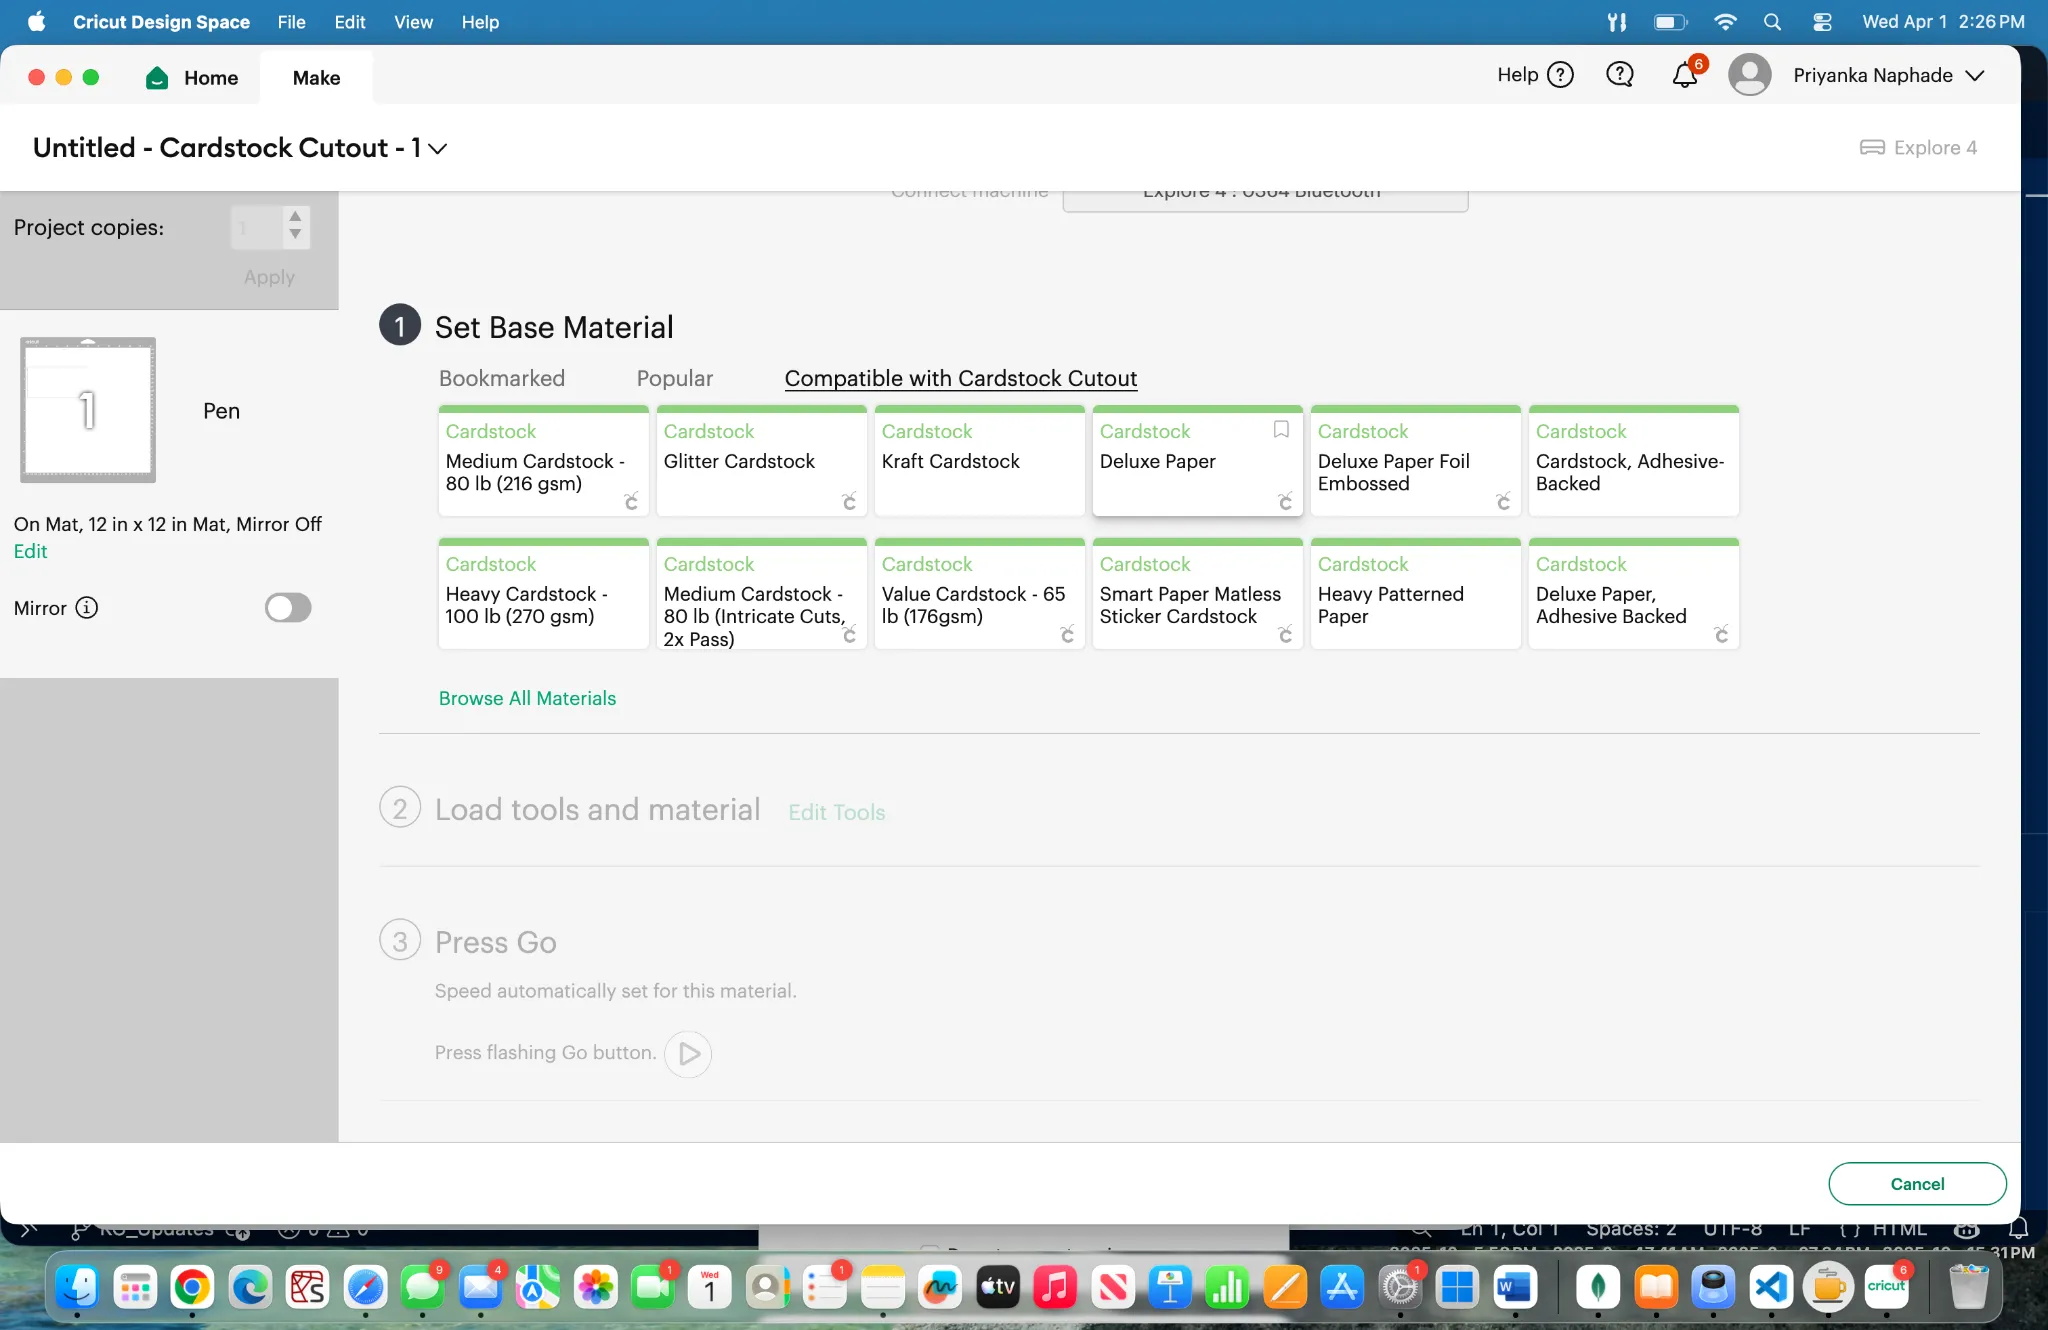
Task: Switch to the Popular materials tab
Action: point(675,378)
